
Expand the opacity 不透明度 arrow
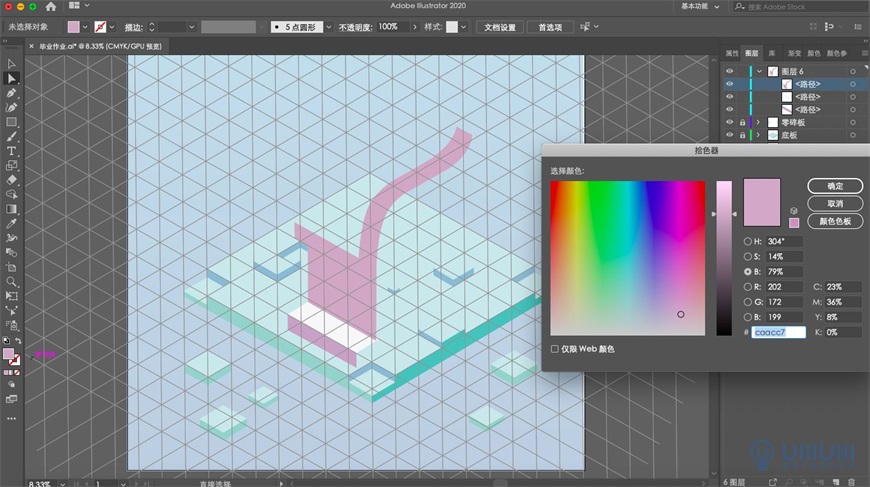pos(414,27)
